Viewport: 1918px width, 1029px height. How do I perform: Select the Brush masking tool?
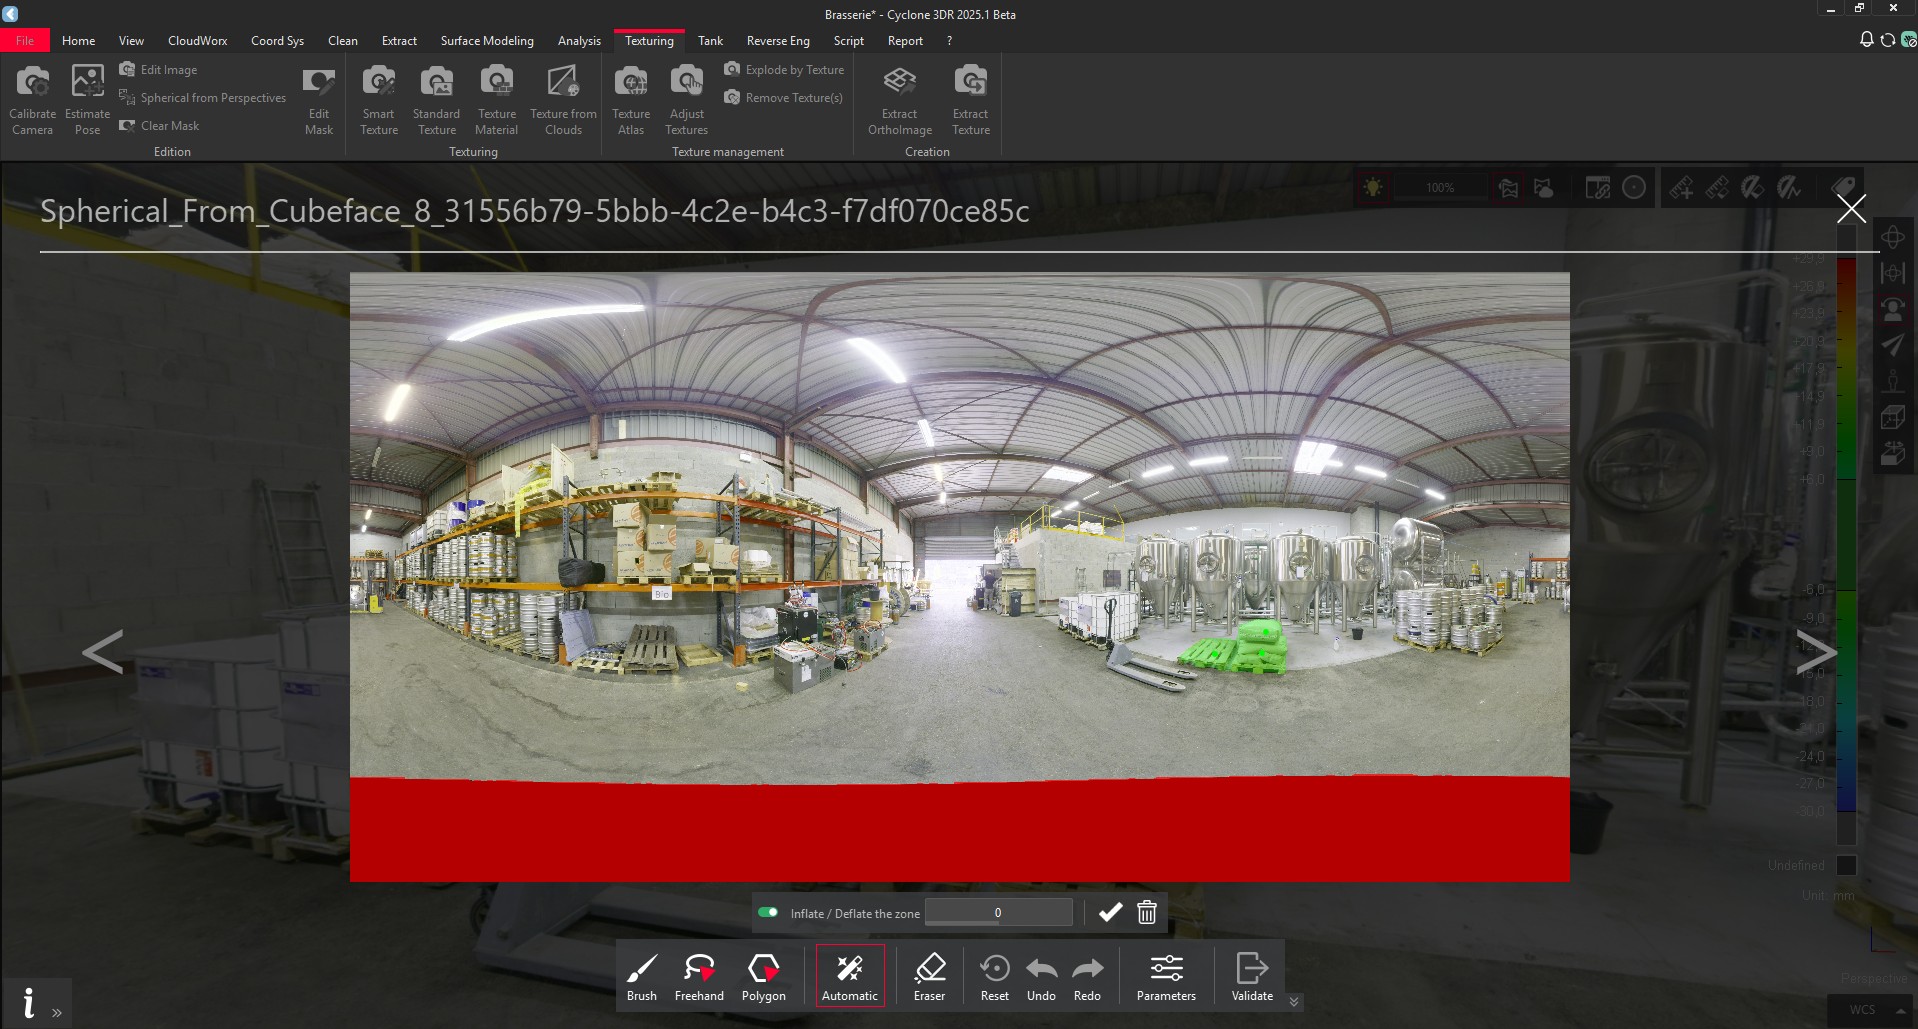[641, 975]
